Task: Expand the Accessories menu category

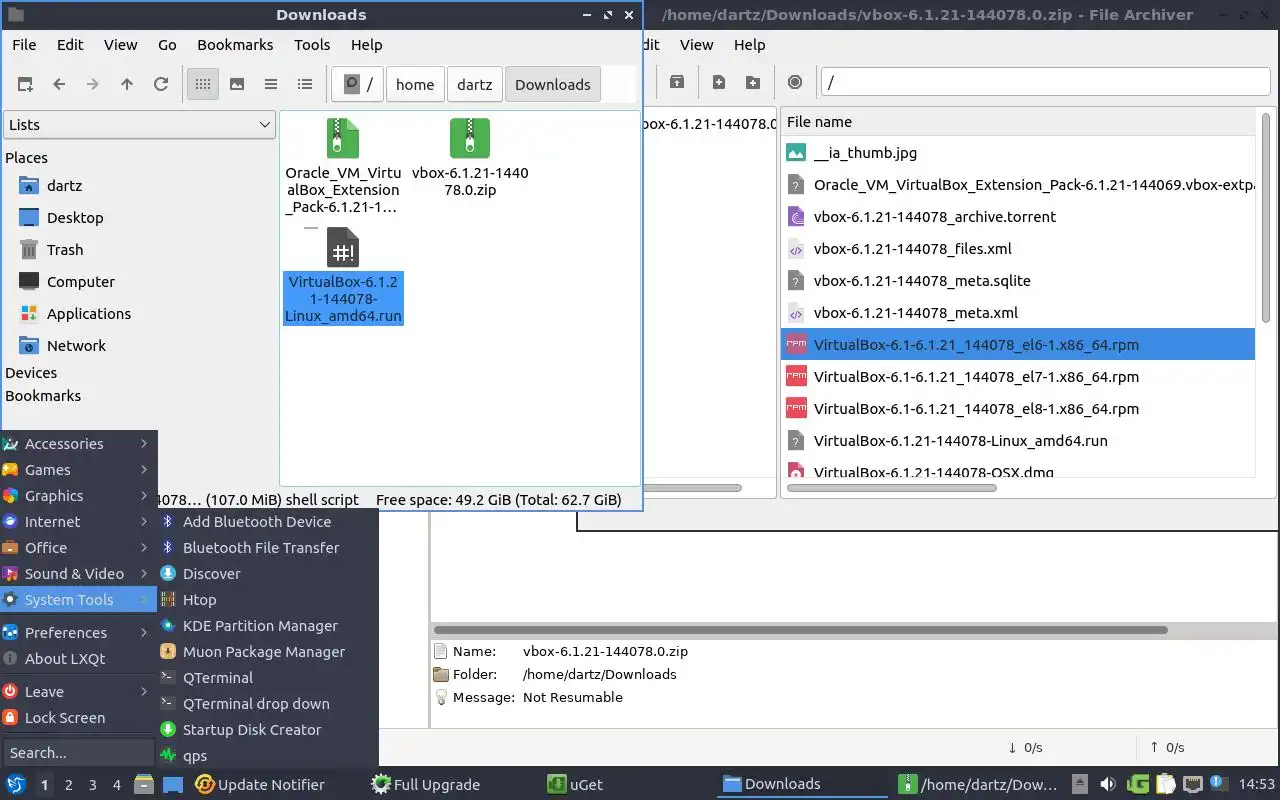Action: (x=78, y=444)
